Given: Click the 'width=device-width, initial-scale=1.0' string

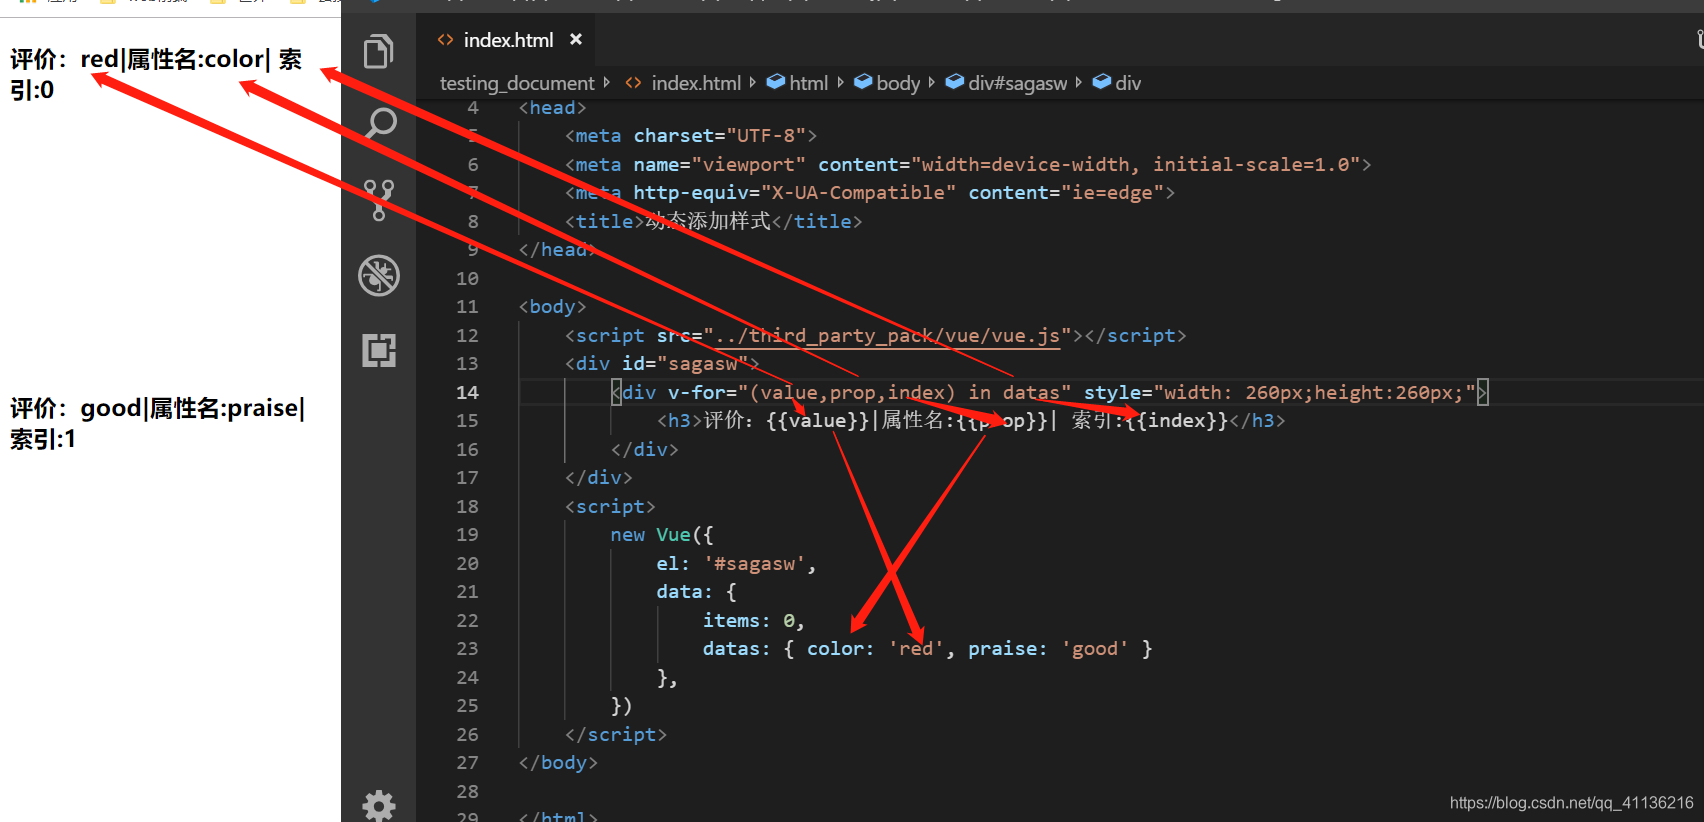Looking at the screenshot, I should pos(1134,164).
